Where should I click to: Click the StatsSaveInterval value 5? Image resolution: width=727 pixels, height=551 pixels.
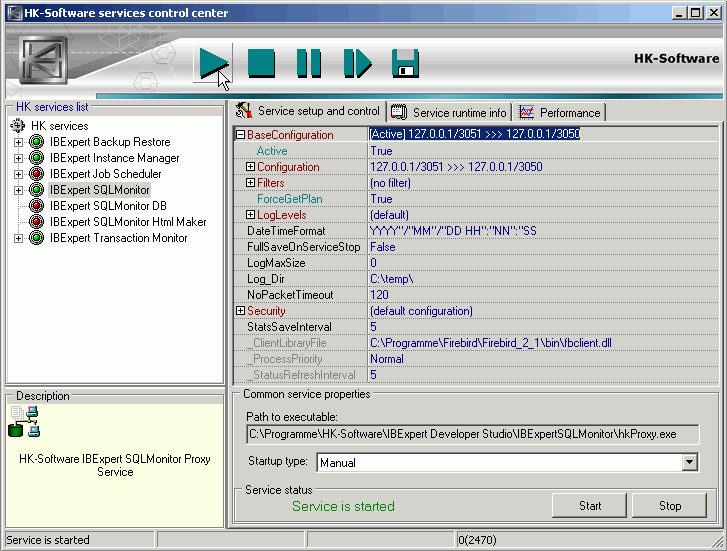click(543, 327)
